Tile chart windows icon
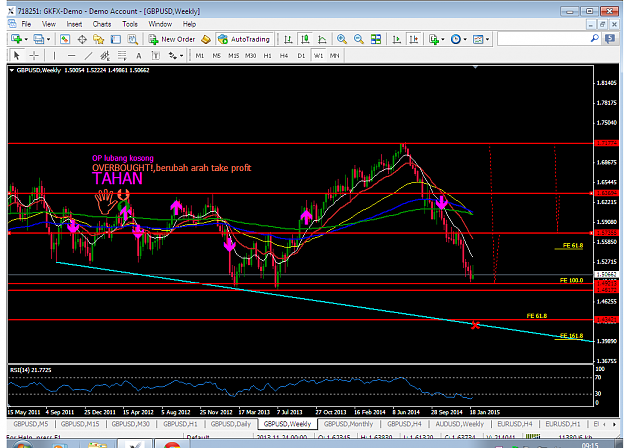The image size is (625, 448). tap(376, 39)
